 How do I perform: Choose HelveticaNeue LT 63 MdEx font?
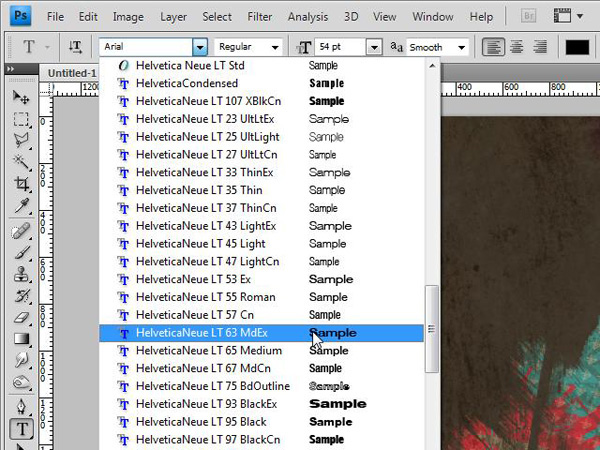261,333
